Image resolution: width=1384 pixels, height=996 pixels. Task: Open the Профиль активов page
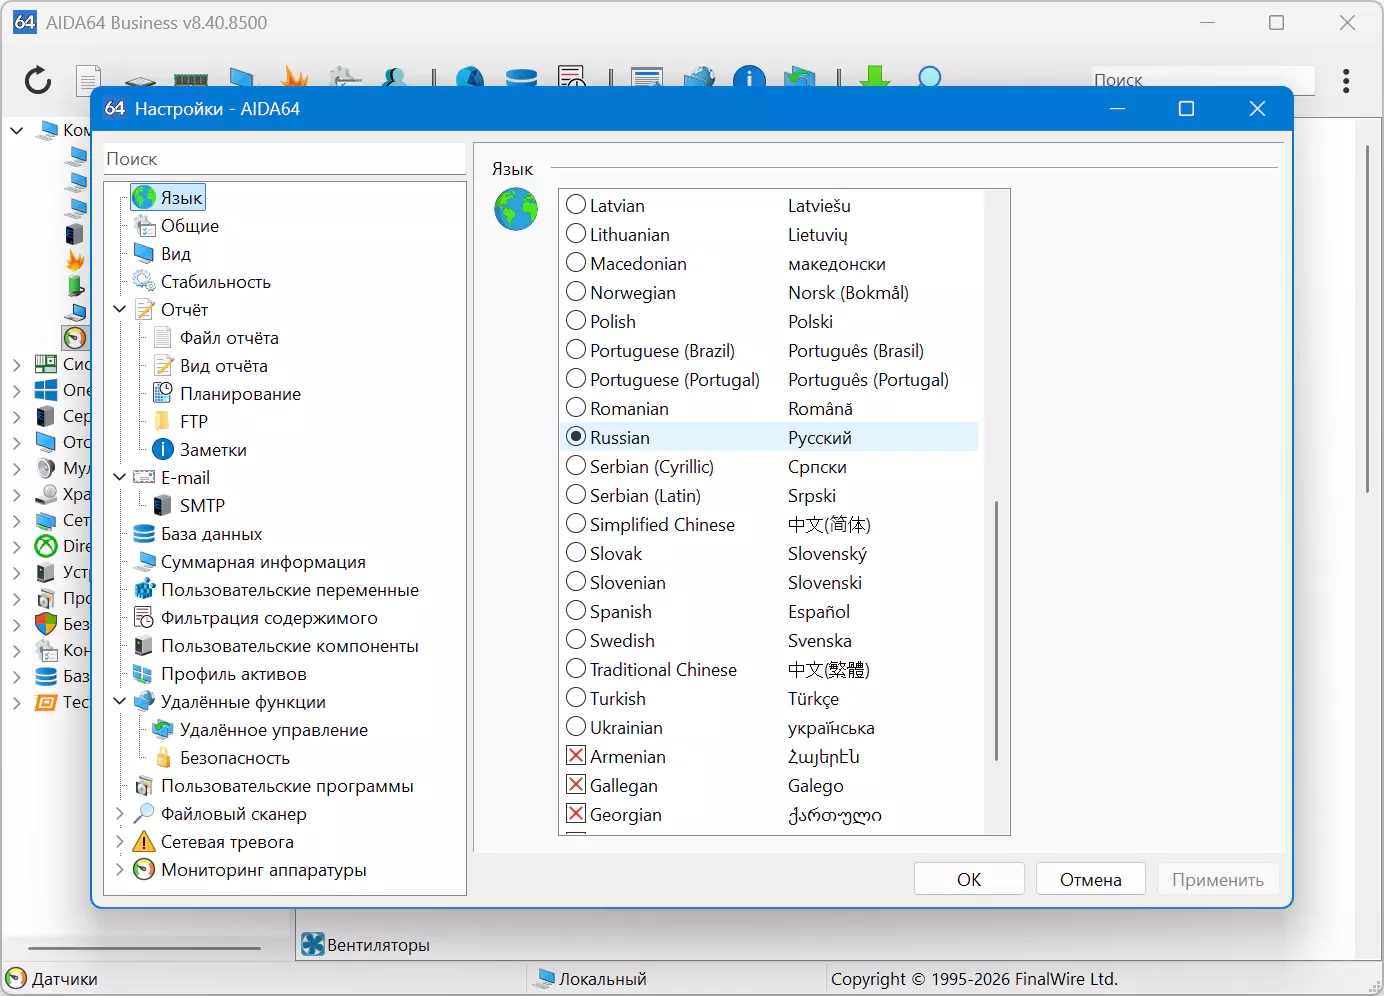(x=220, y=674)
